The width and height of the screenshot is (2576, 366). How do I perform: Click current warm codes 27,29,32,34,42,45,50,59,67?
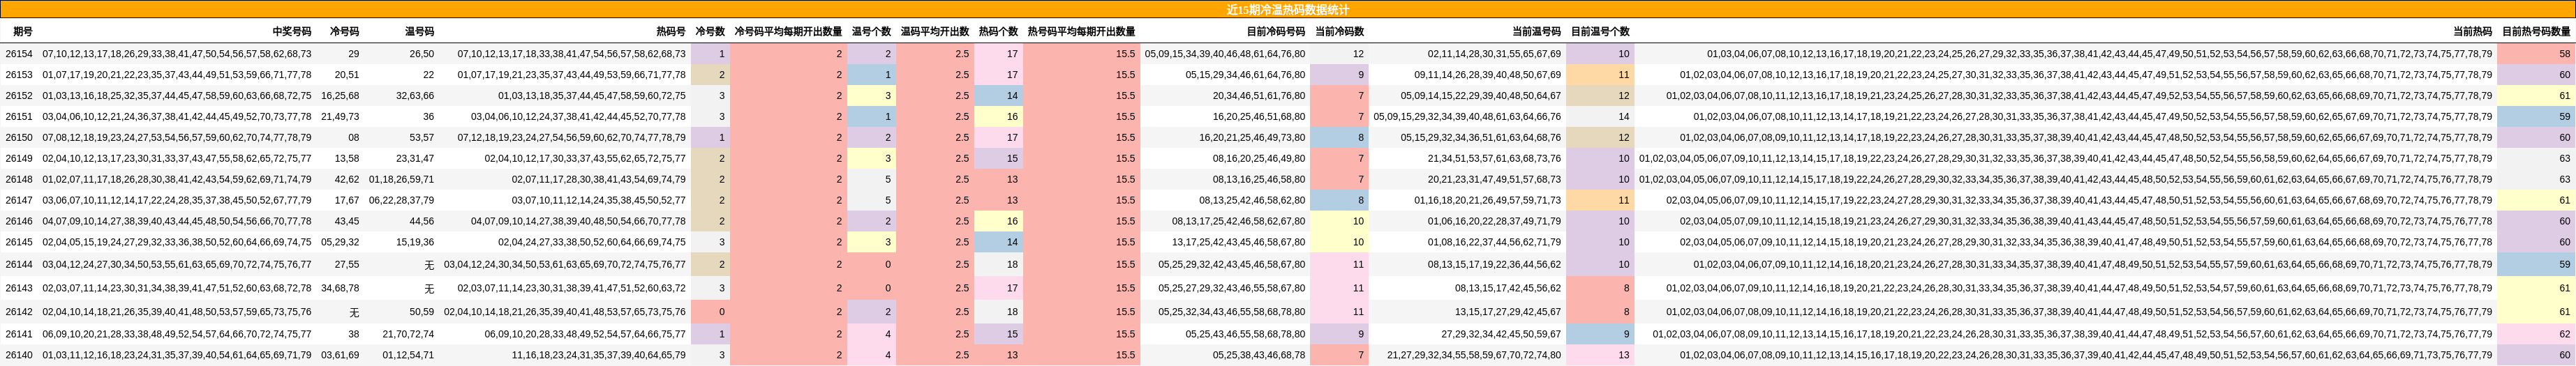pos(1501,334)
